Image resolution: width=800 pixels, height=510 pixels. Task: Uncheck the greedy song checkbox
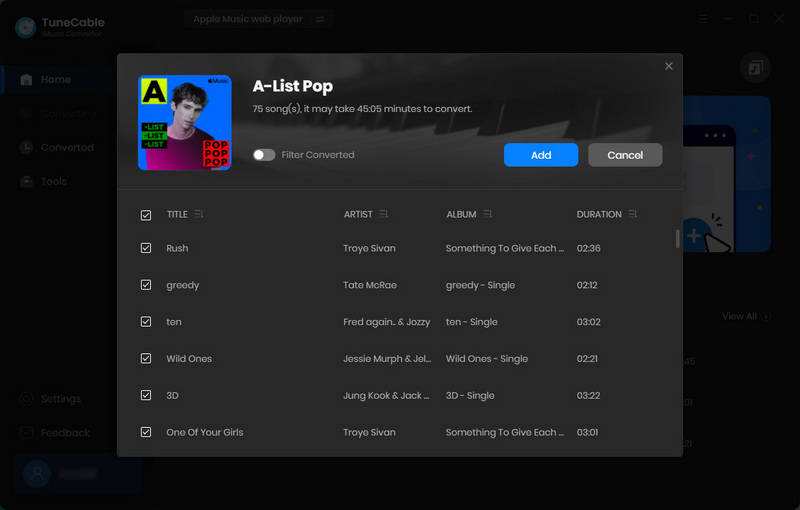pyautogui.click(x=146, y=285)
